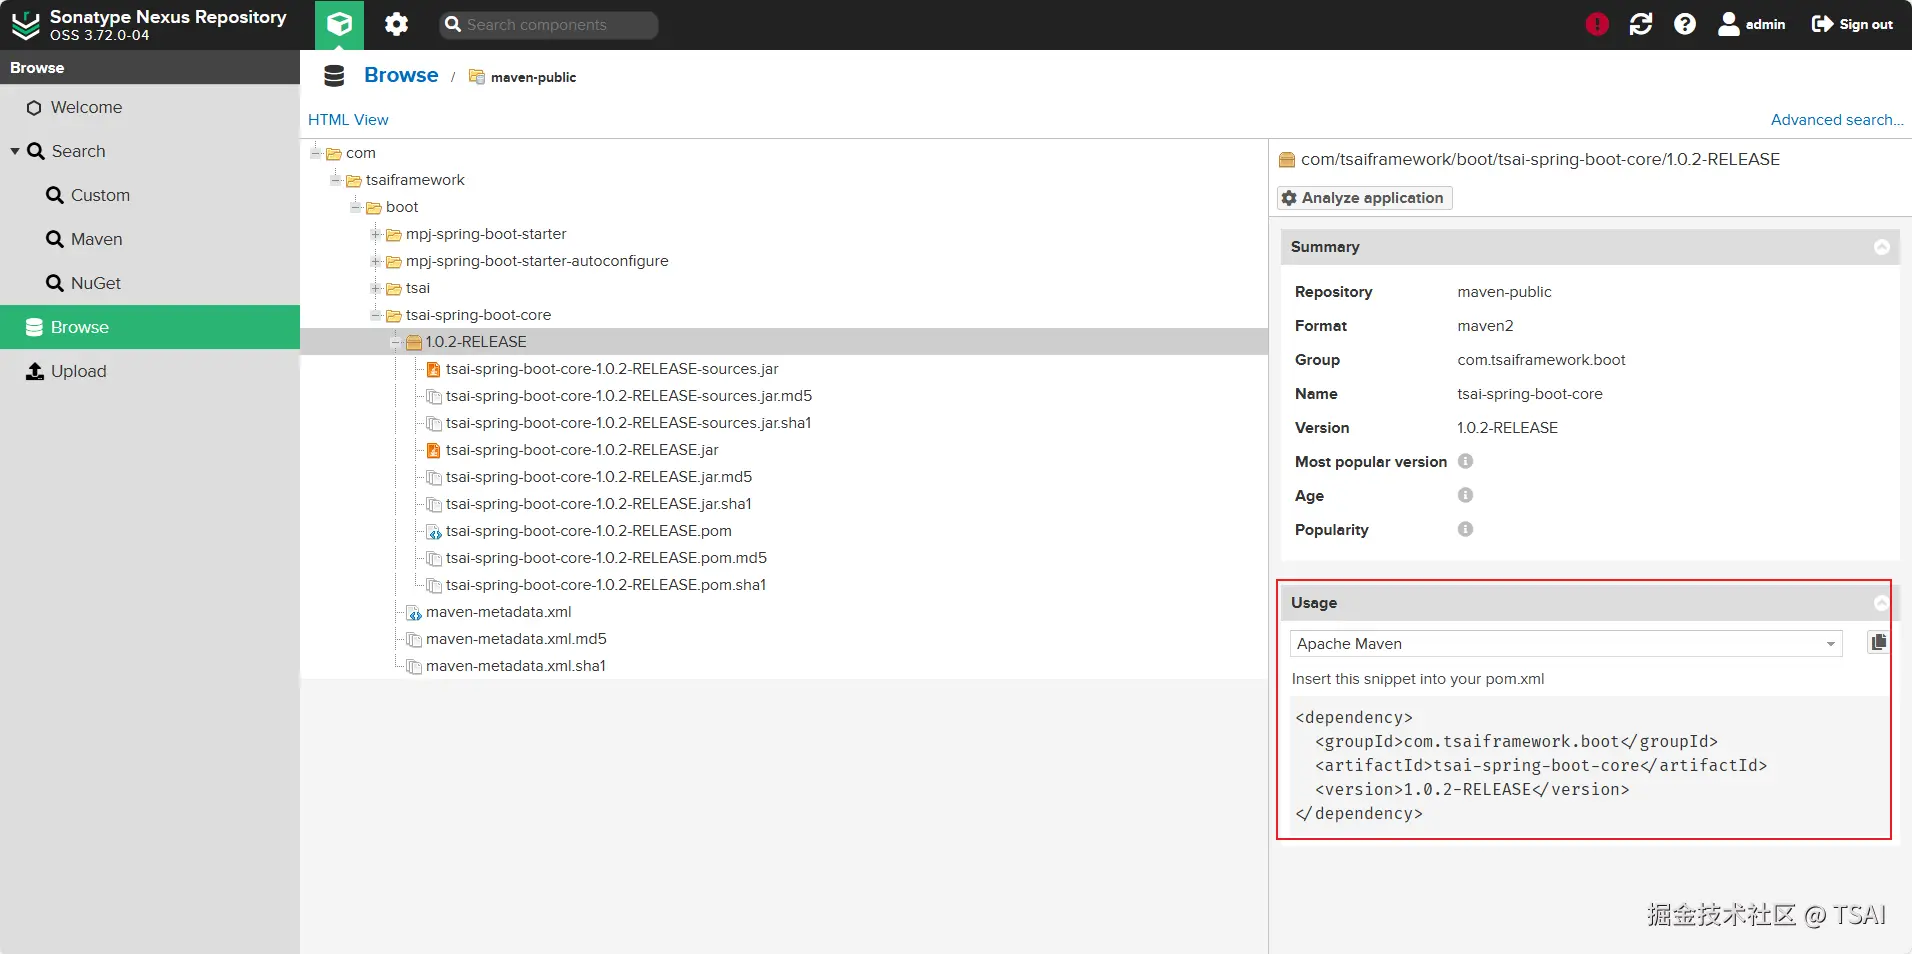Click the Browse cube icon in header
Screen dimensions: 1912x954
339,24
